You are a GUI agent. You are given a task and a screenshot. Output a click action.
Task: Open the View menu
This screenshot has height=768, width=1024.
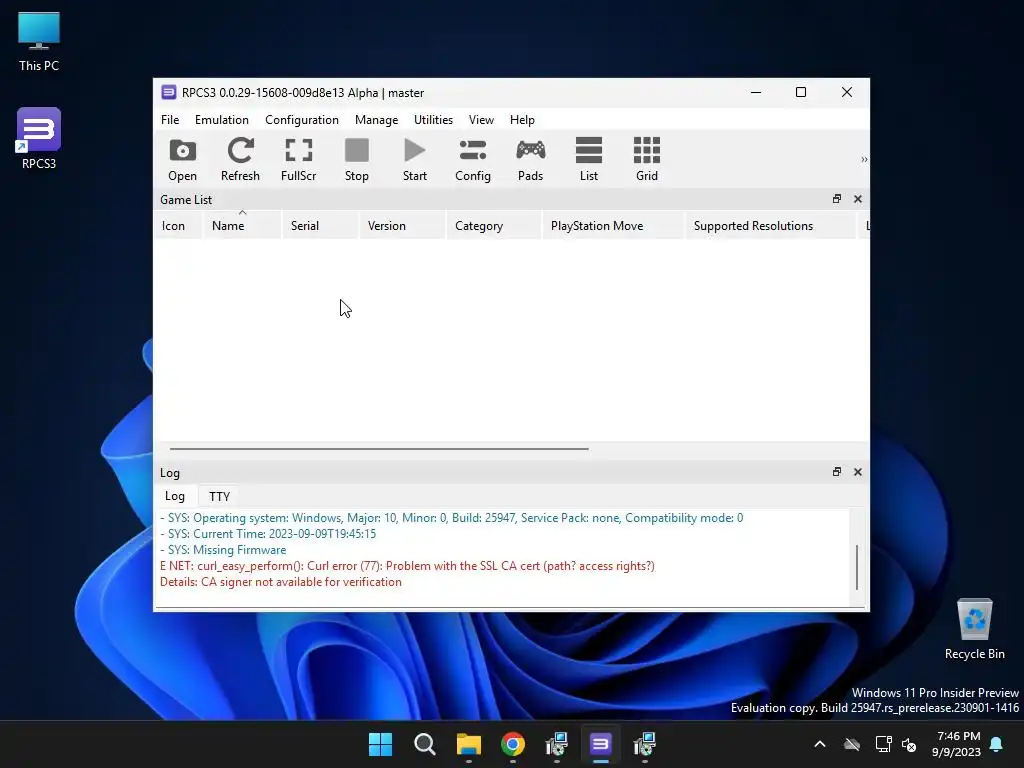(x=481, y=120)
